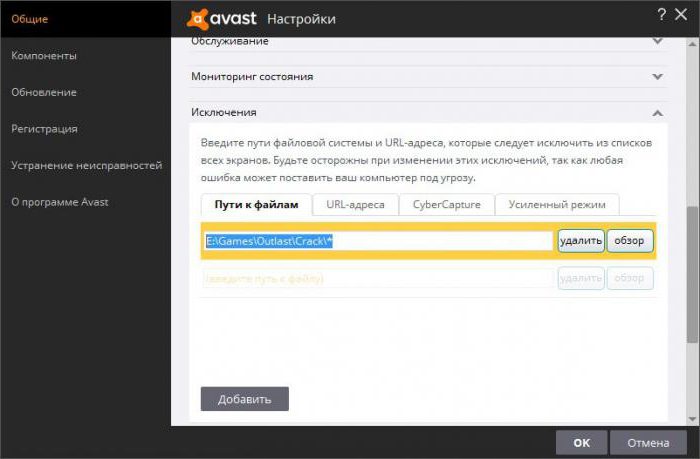The height and width of the screenshot is (459, 700).
Task: Click удалить in the empty path row
Action: pyautogui.click(x=581, y=278)
